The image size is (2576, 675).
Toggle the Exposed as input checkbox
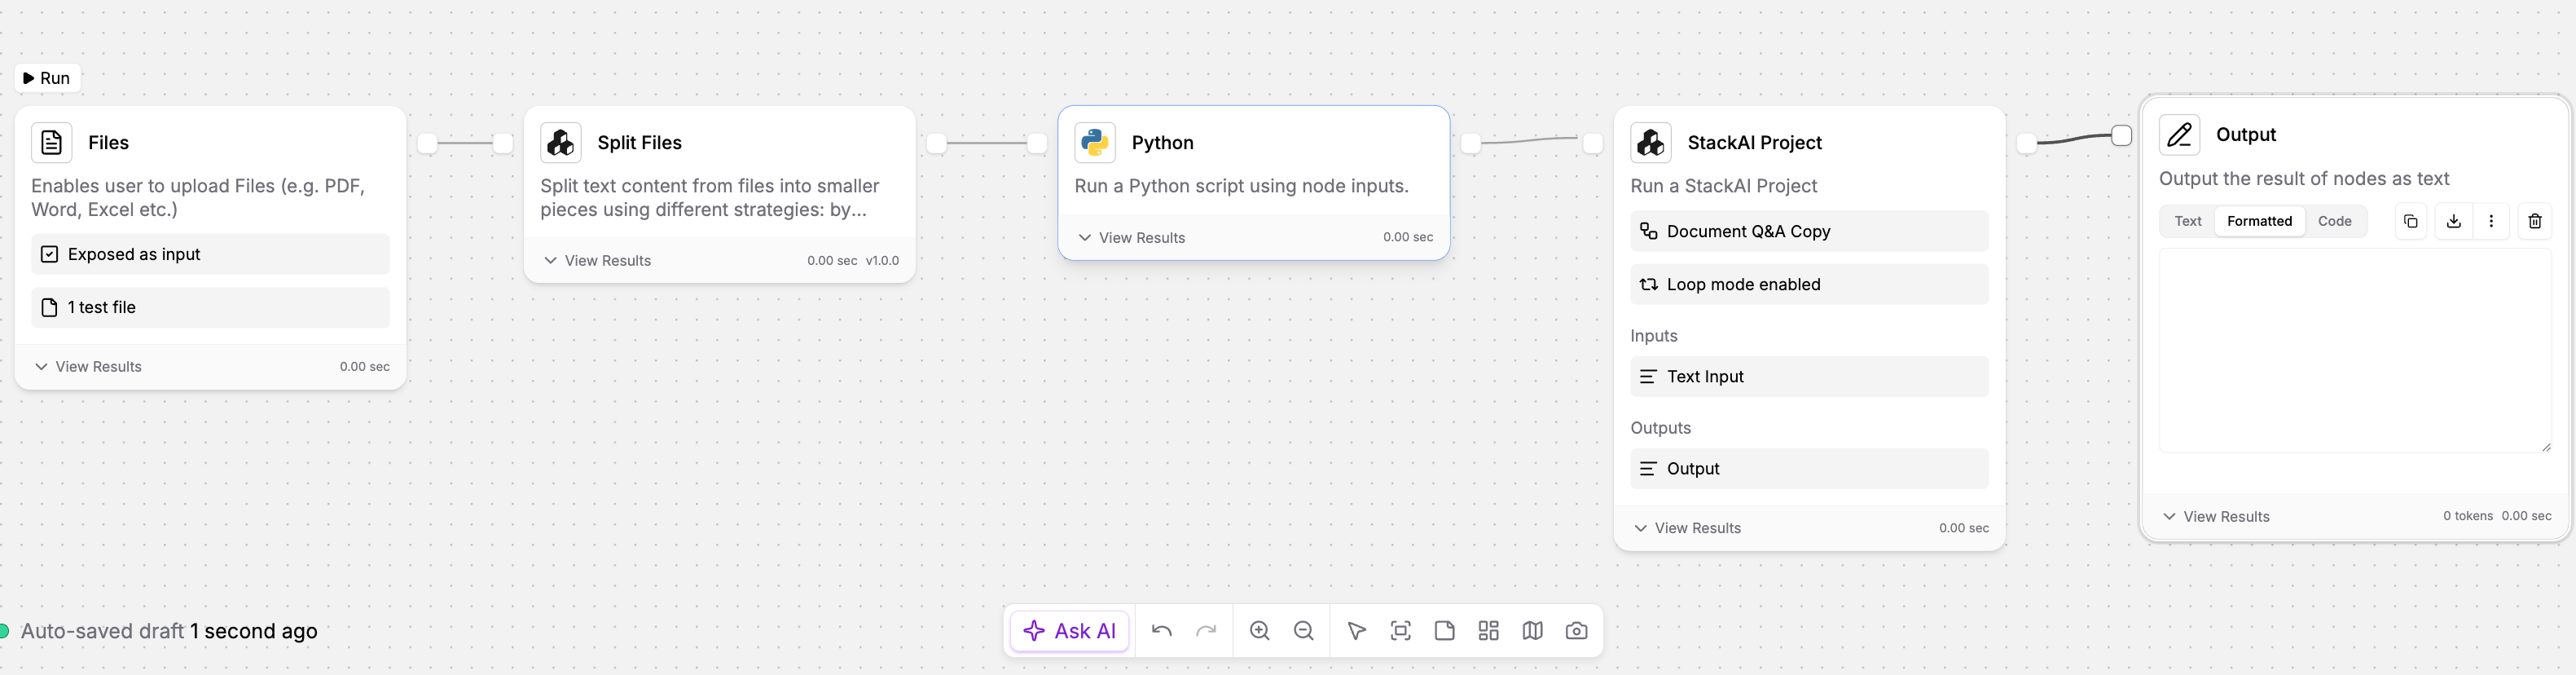click(50, 254)
